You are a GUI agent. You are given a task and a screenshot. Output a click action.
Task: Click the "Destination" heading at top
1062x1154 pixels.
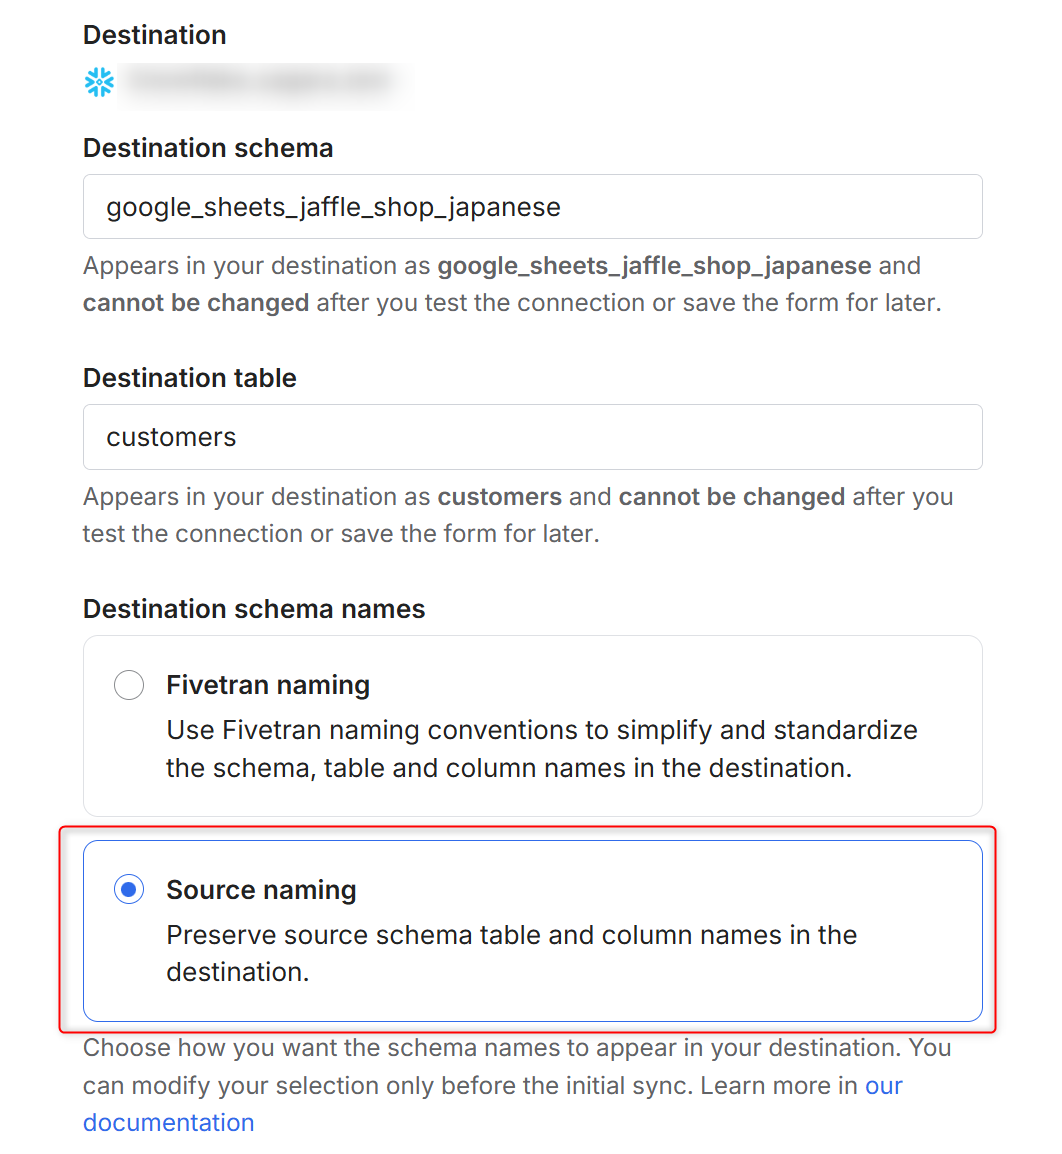coord(154,35)
